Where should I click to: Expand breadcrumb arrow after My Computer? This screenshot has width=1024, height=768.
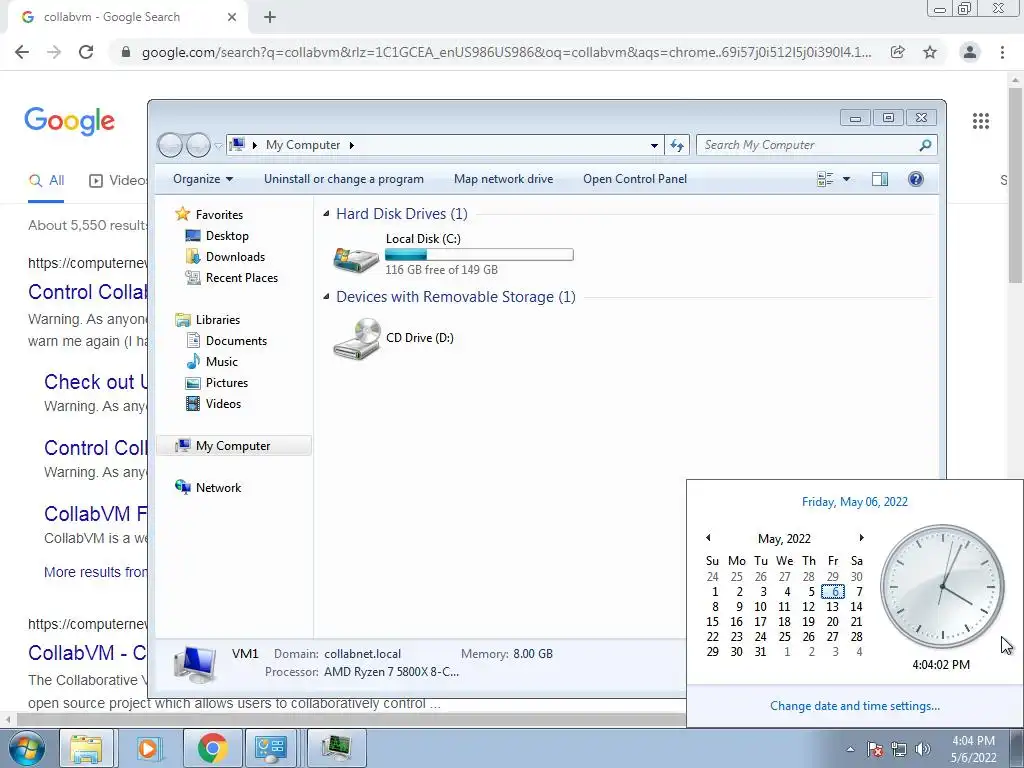click(x=351, y=145)
